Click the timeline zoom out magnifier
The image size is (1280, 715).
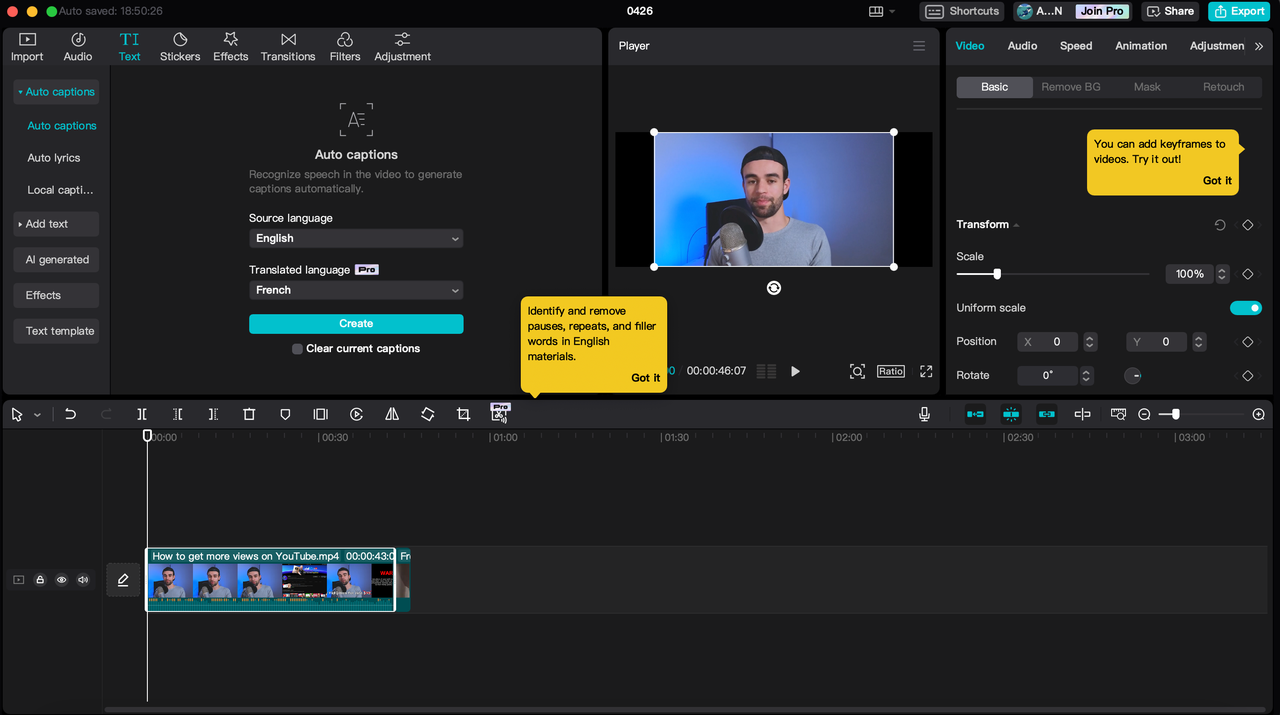(1144, 414)
